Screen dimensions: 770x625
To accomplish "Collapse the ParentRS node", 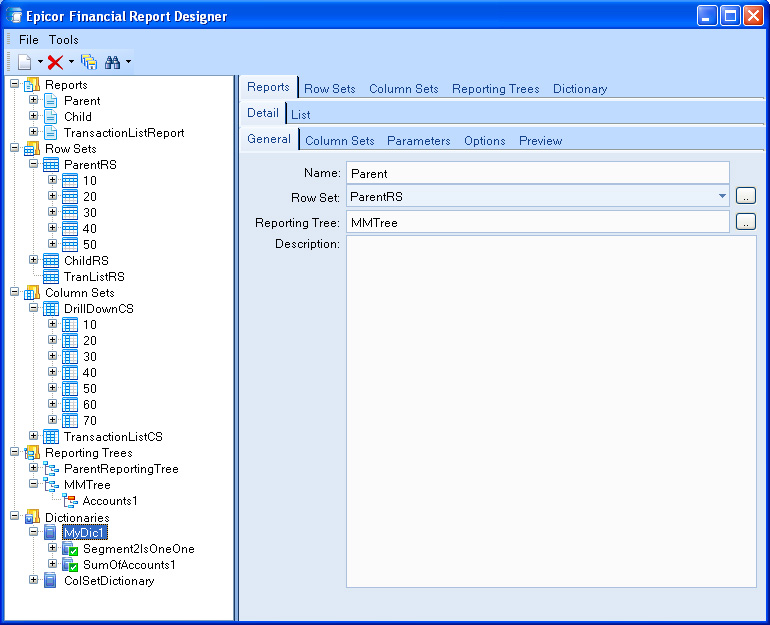I will click(x=33, y=163).
